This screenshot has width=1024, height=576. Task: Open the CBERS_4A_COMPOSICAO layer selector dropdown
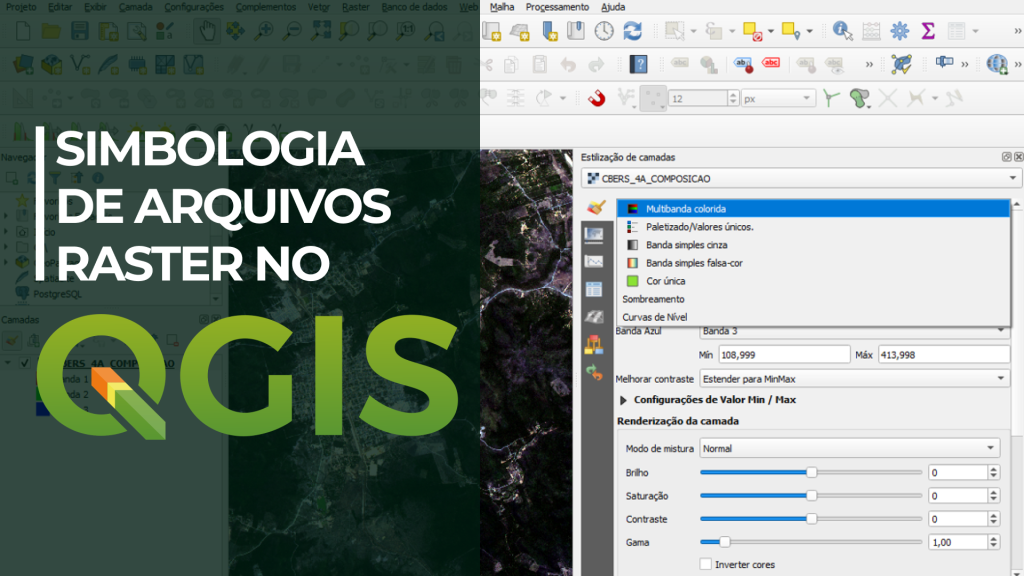point(802,178)
